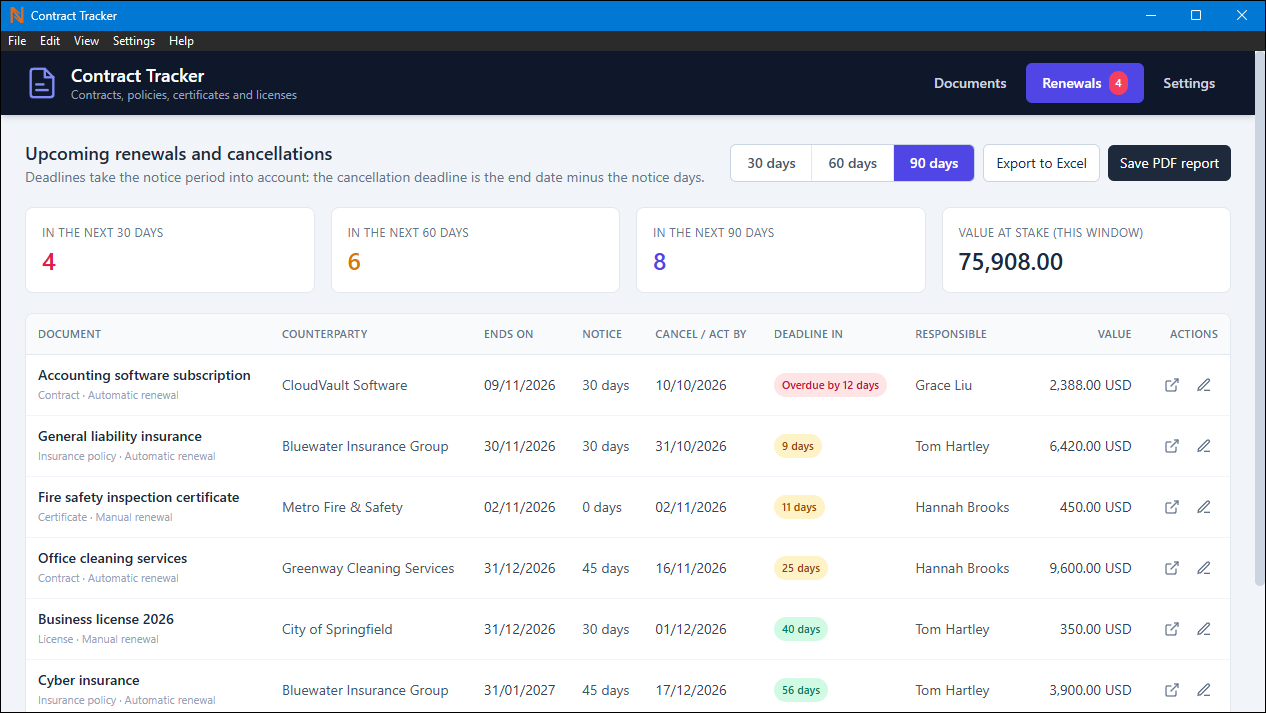This screenshot has width=1266, height=713.
Task: Click Greenway Cleaning Services cell
Action: [368, 568]
